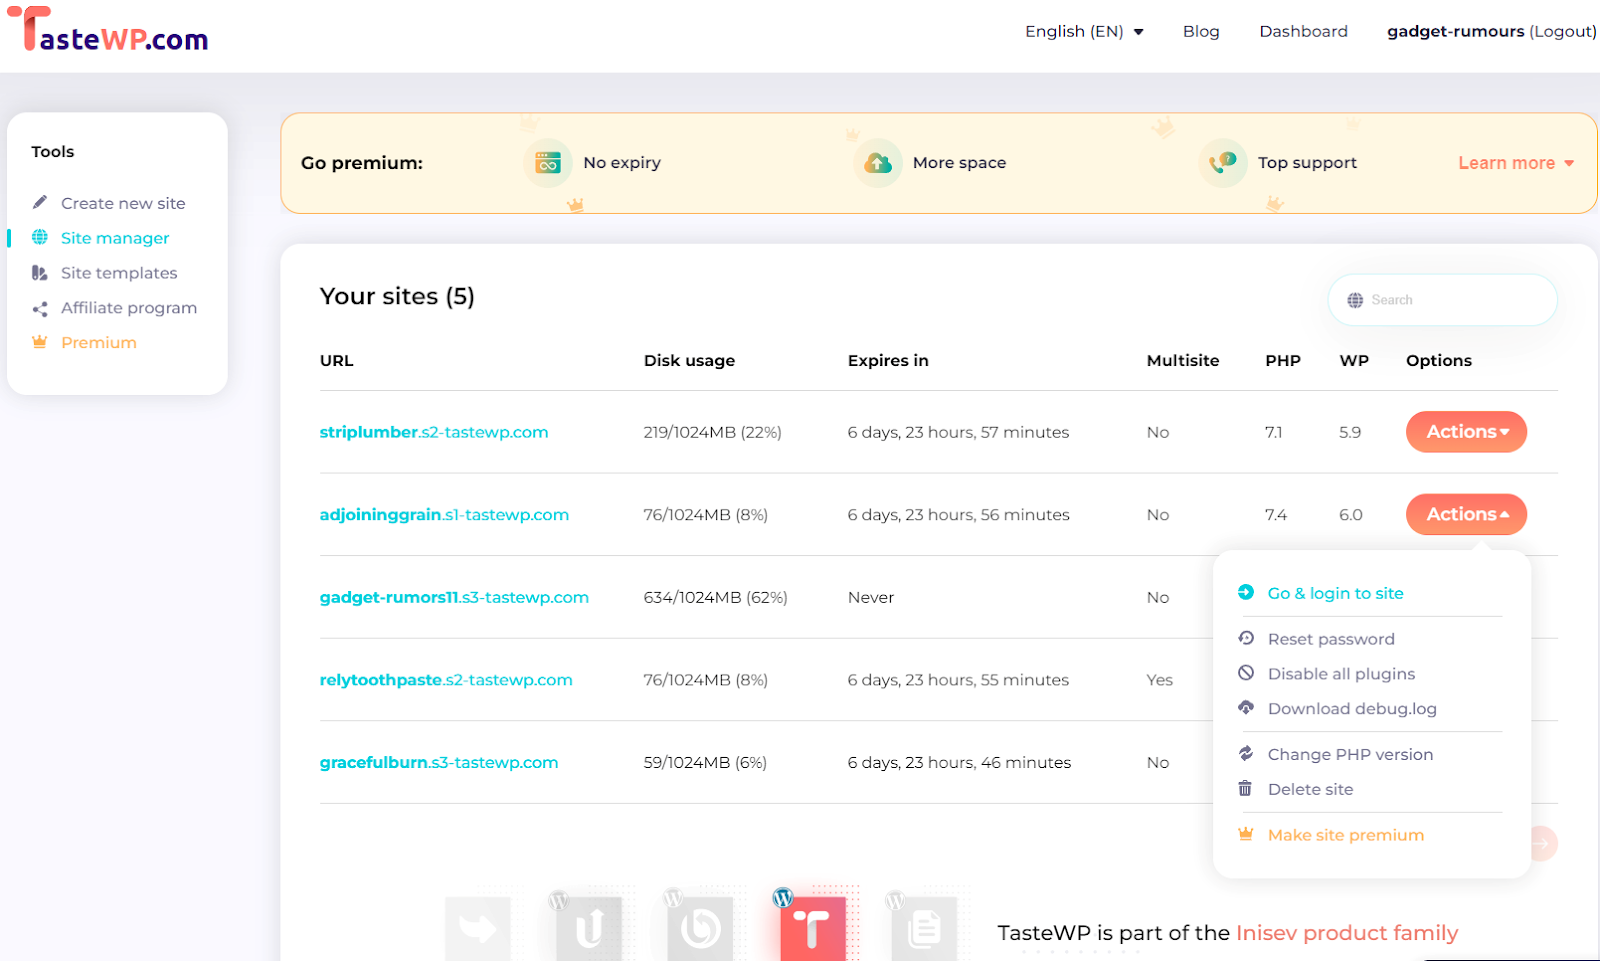Viewport: 1600px width, 961px height.
Task: Click the trash icon beside Delete site
Action: click(x=1246, y=788)
